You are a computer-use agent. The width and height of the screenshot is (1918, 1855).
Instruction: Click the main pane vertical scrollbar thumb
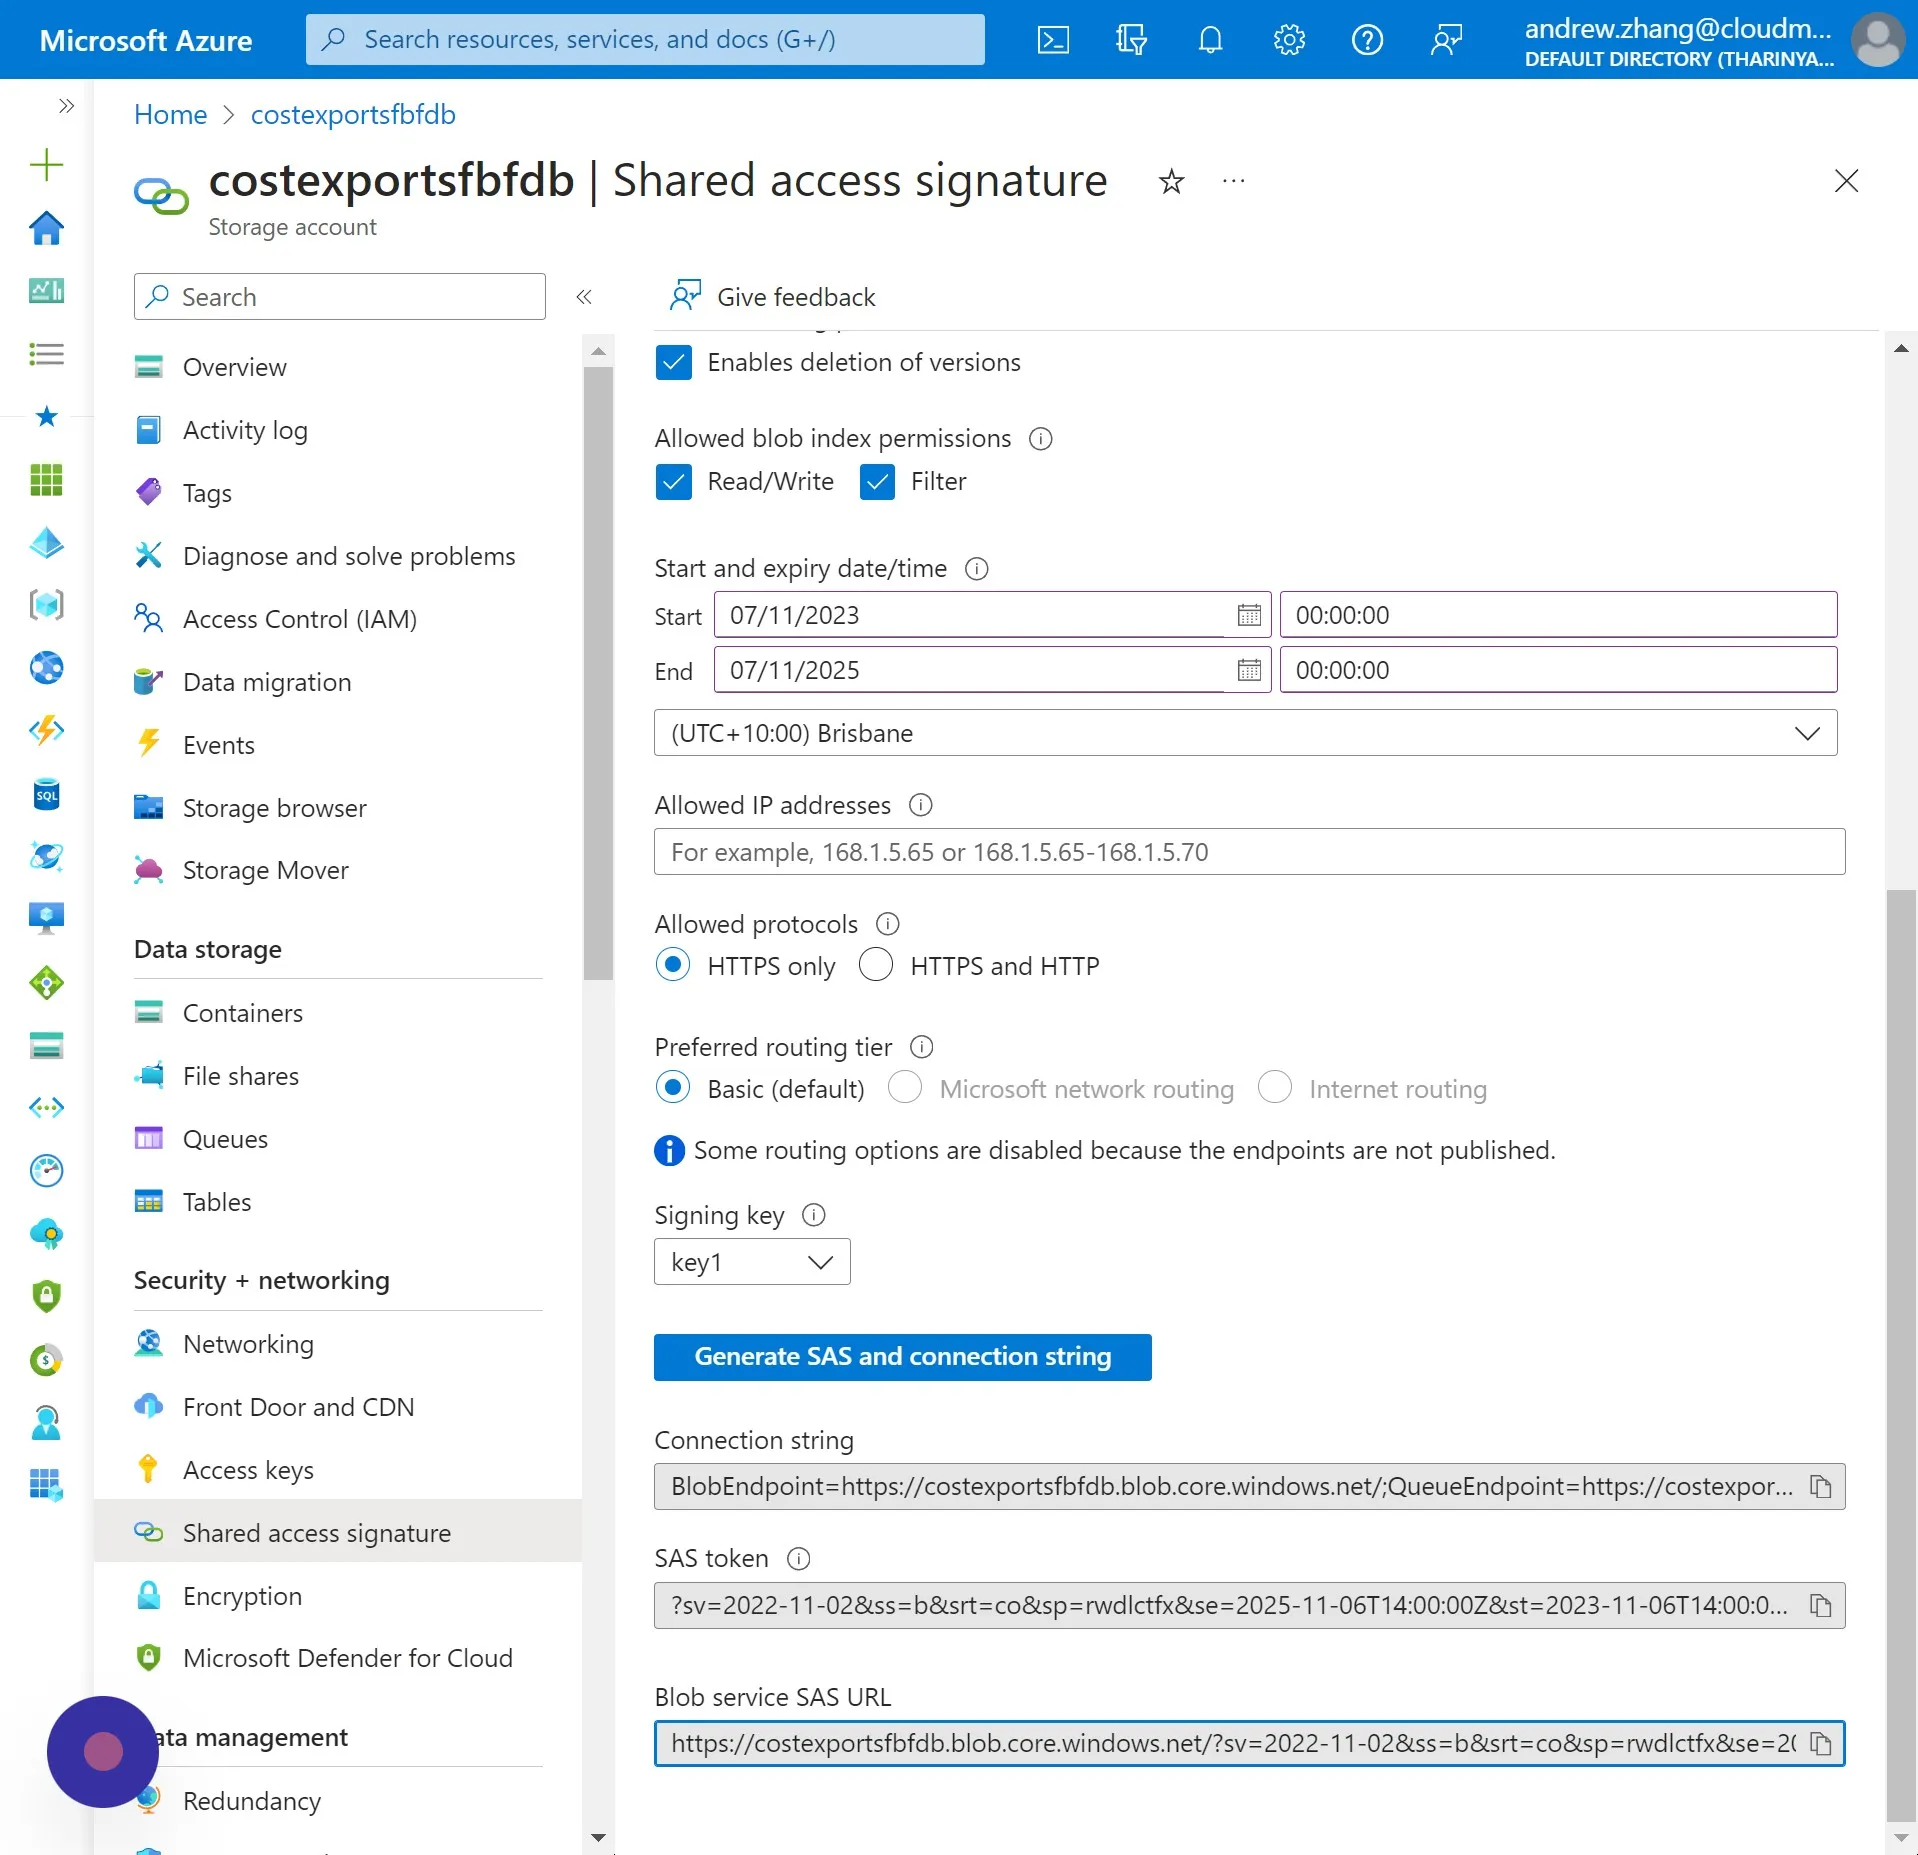tap(1901, 1355)
